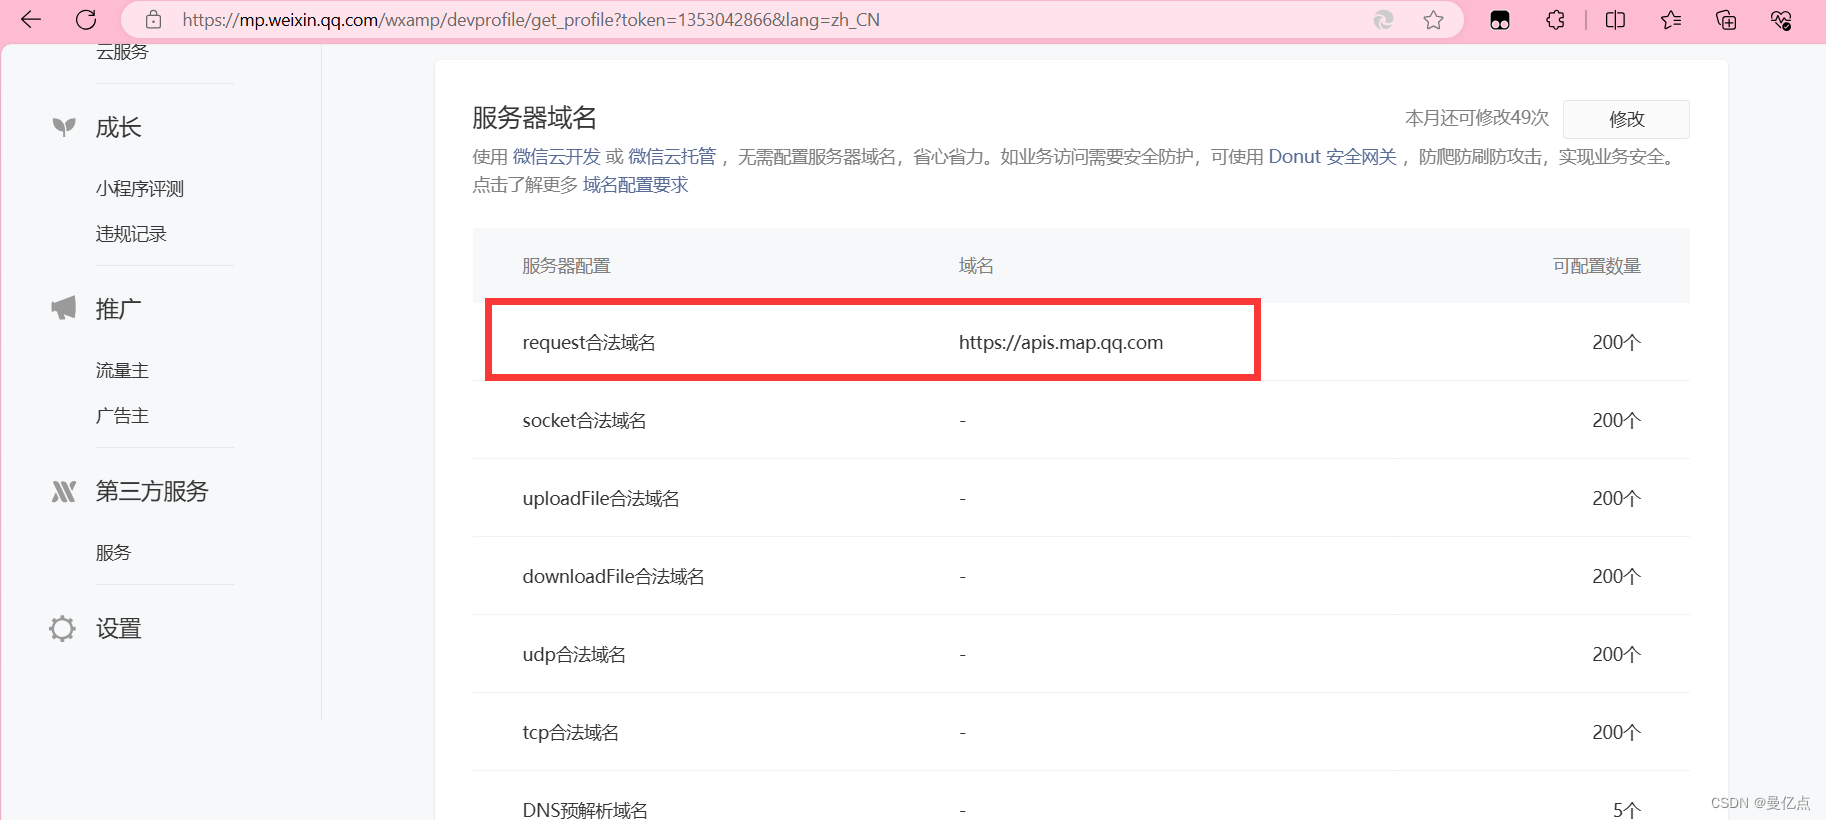Image resolution: width=1826 pixels, height=820 pixels.
Task: Open the 第三方服务 menu section
Action: tap(152, 491)
